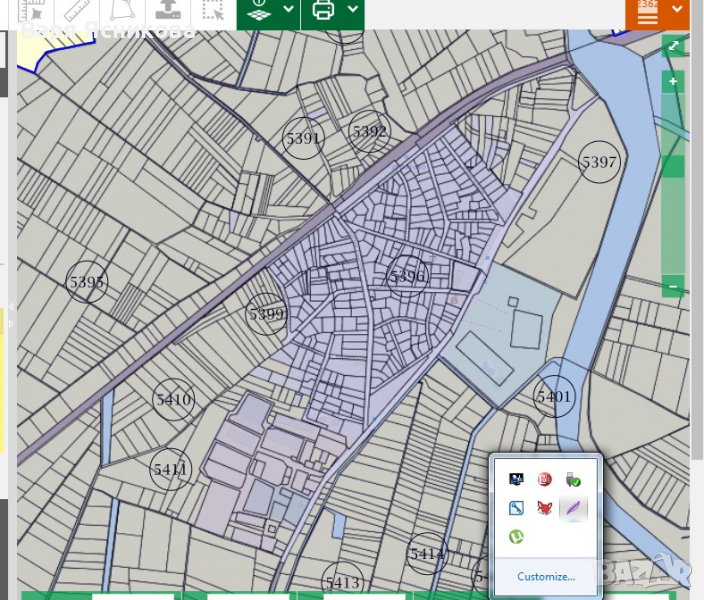The image size is (704, 600).
Task: Click the ruler measure distance tool
Action: 74,11
